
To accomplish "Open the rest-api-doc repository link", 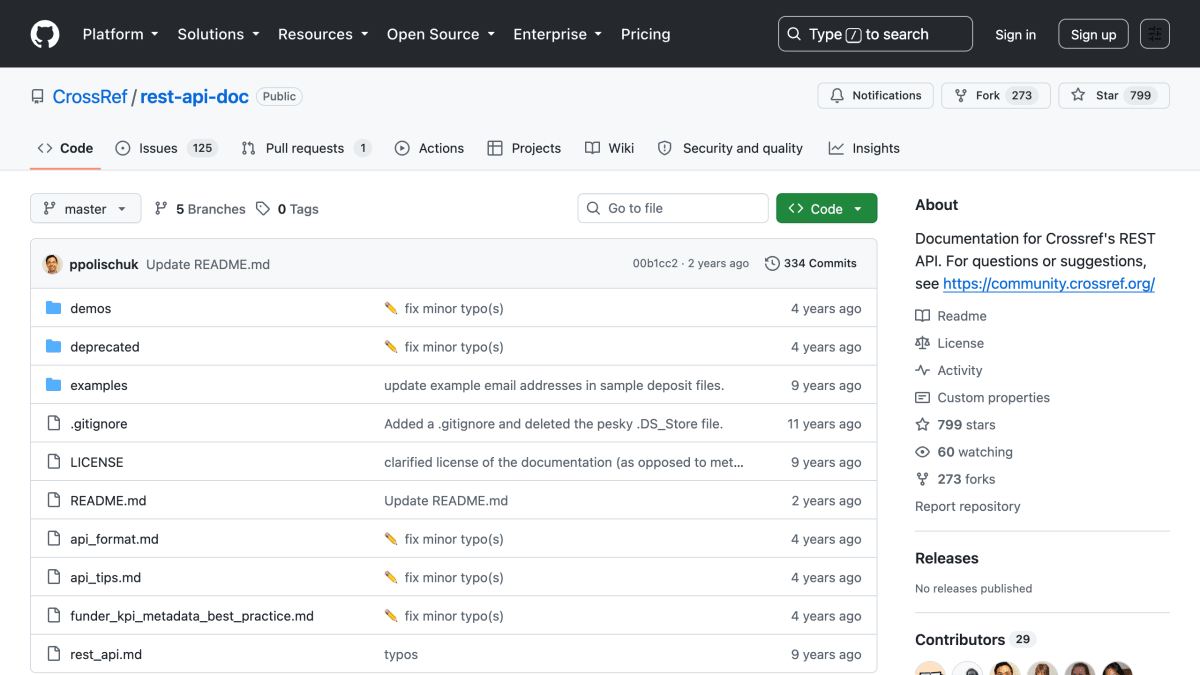I will [x=194, y=97].
